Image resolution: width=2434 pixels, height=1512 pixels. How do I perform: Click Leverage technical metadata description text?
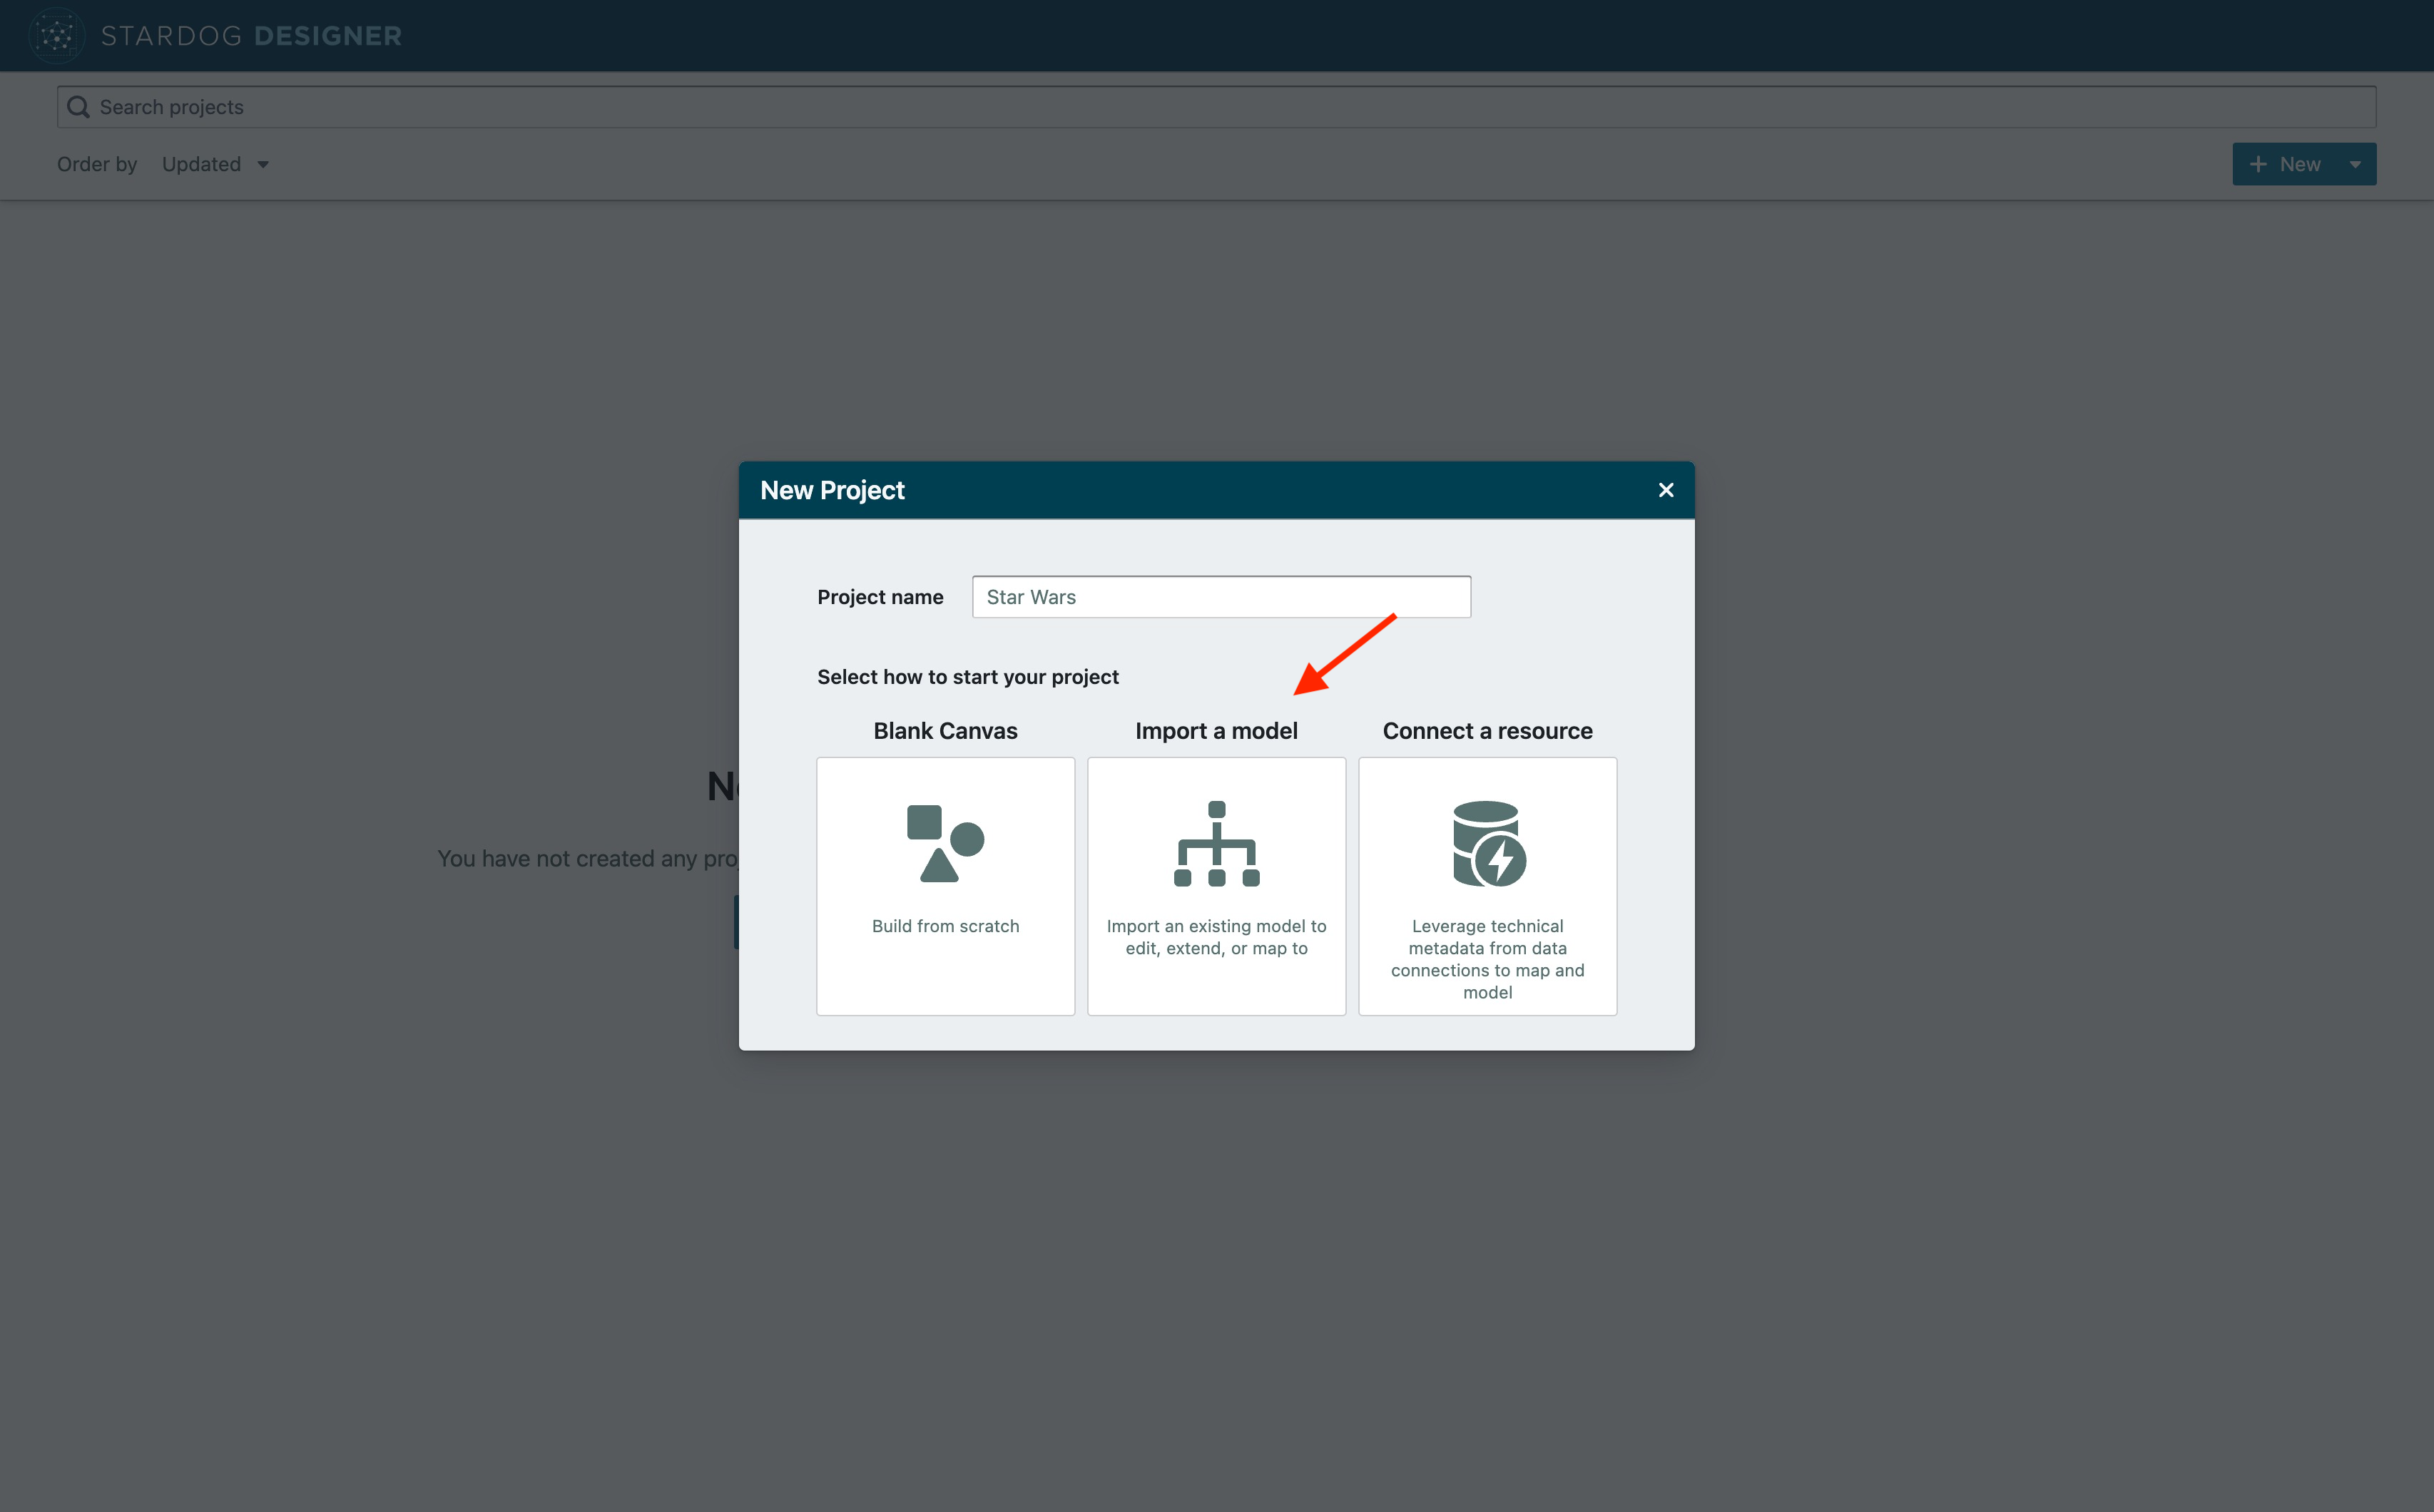(1487, 959)
